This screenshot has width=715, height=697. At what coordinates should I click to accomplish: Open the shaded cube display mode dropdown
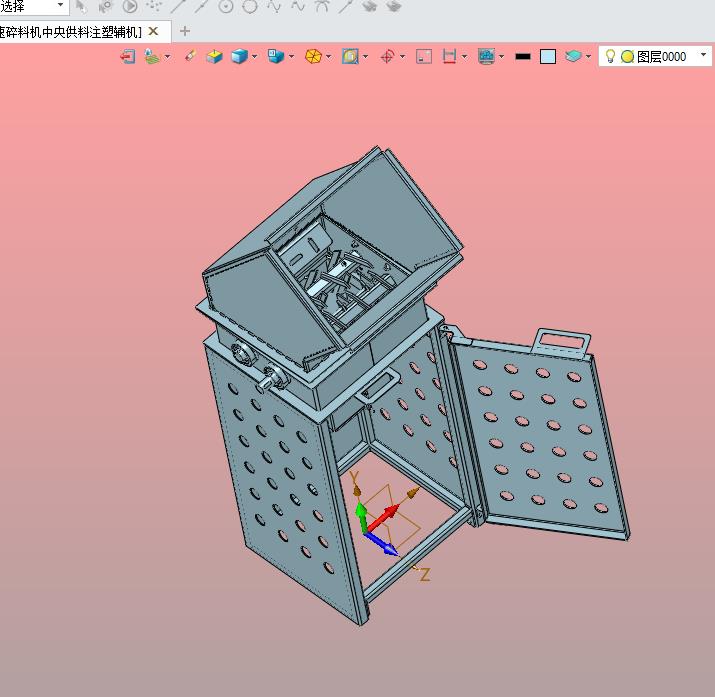pos(254,57)
